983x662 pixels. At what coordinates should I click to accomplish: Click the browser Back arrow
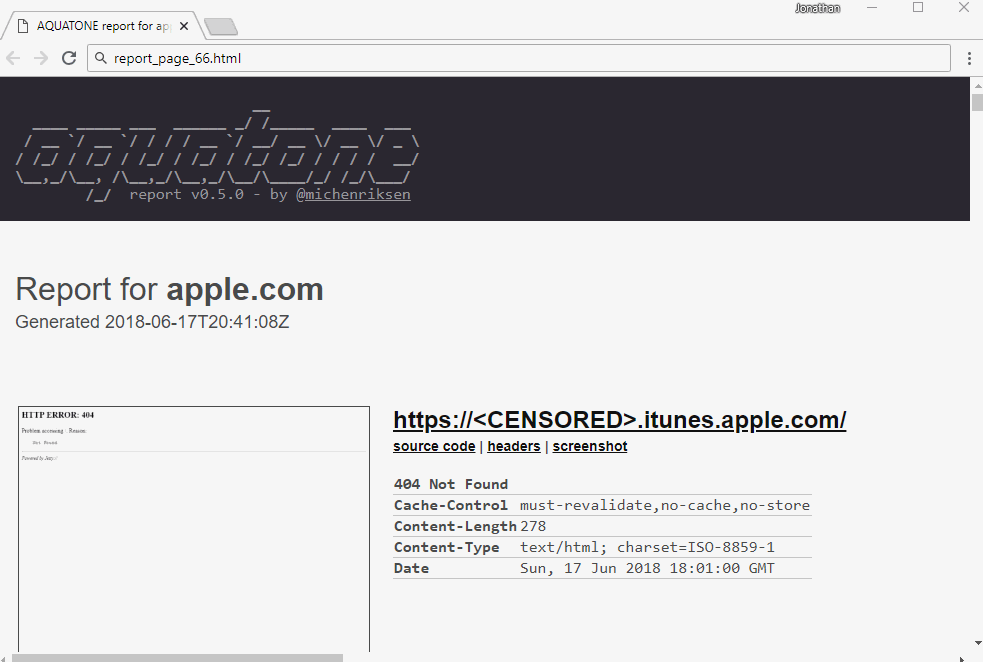[x=13, y=58]
